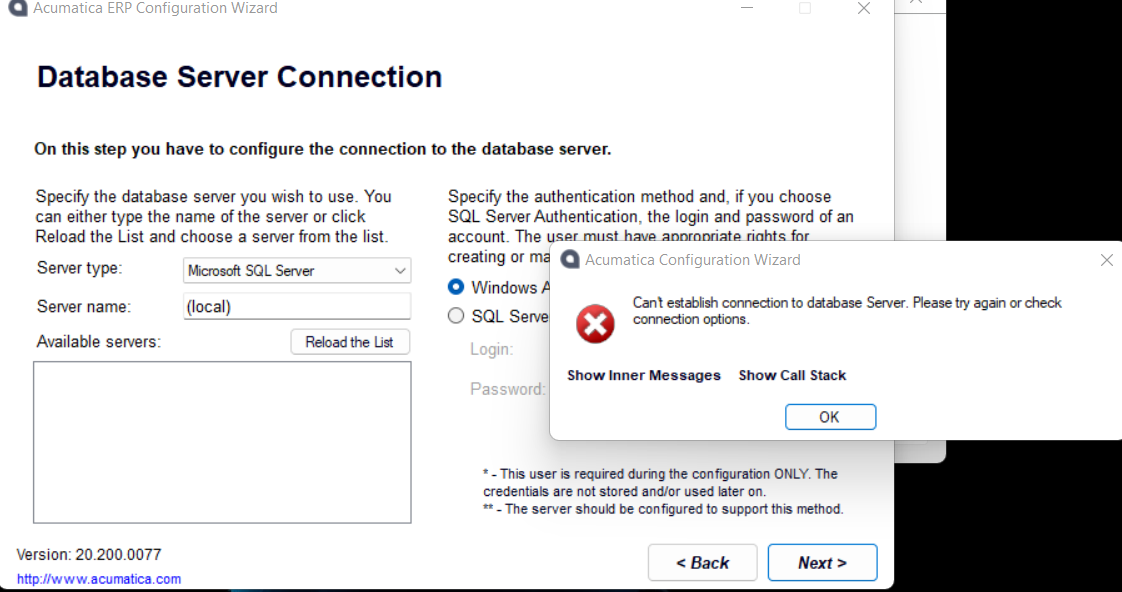
Task: Click the Version: 20.200.0077 text
Action: point(89,555)
